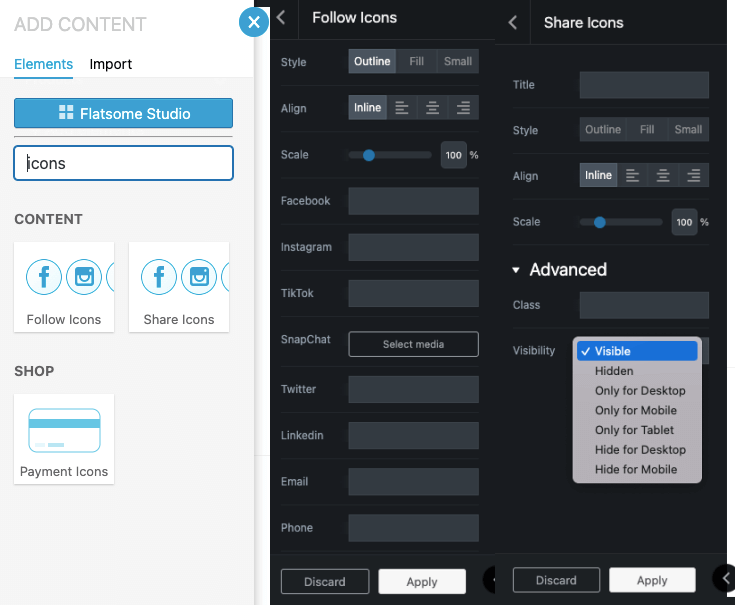Collapse the Share Icons panel side arrow
735x605 pixels.
pyautogui.click(x=725, y=578)
